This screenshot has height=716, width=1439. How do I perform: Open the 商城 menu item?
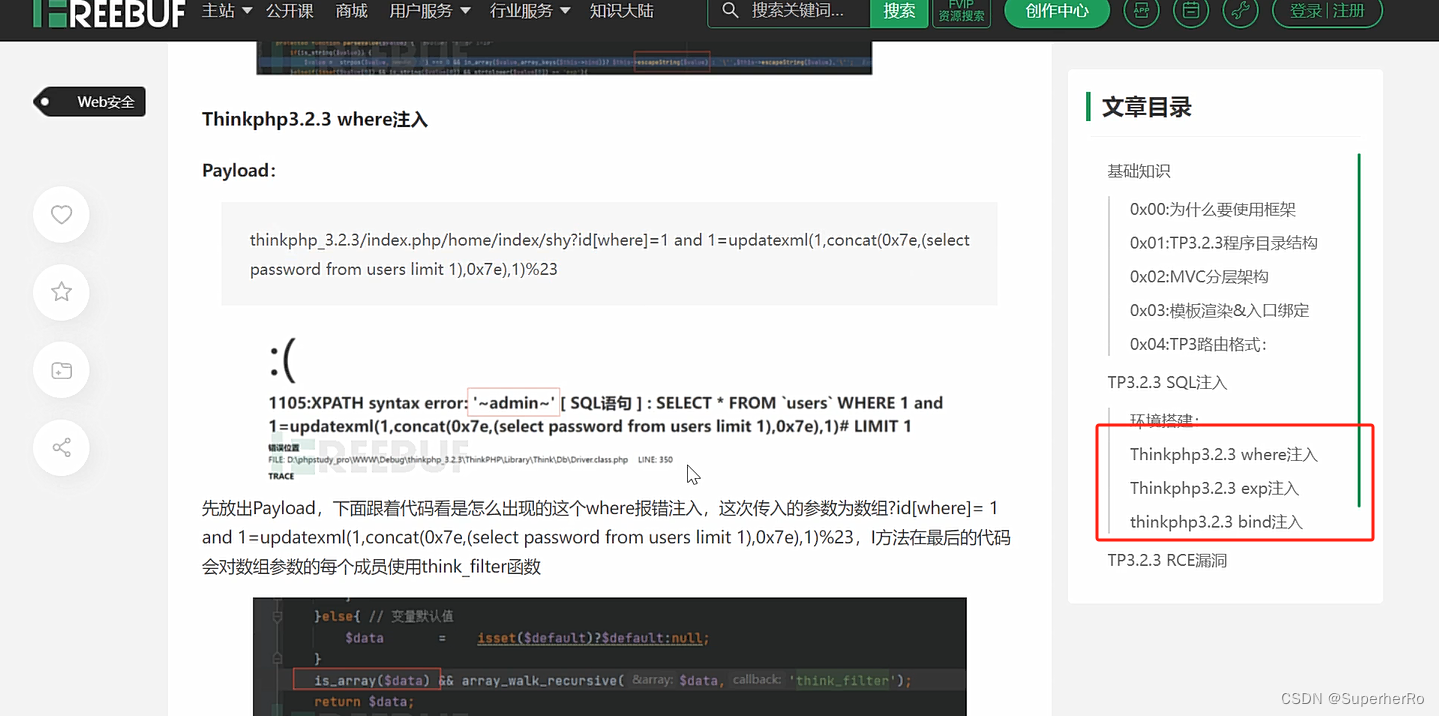[x=352, y=11]
